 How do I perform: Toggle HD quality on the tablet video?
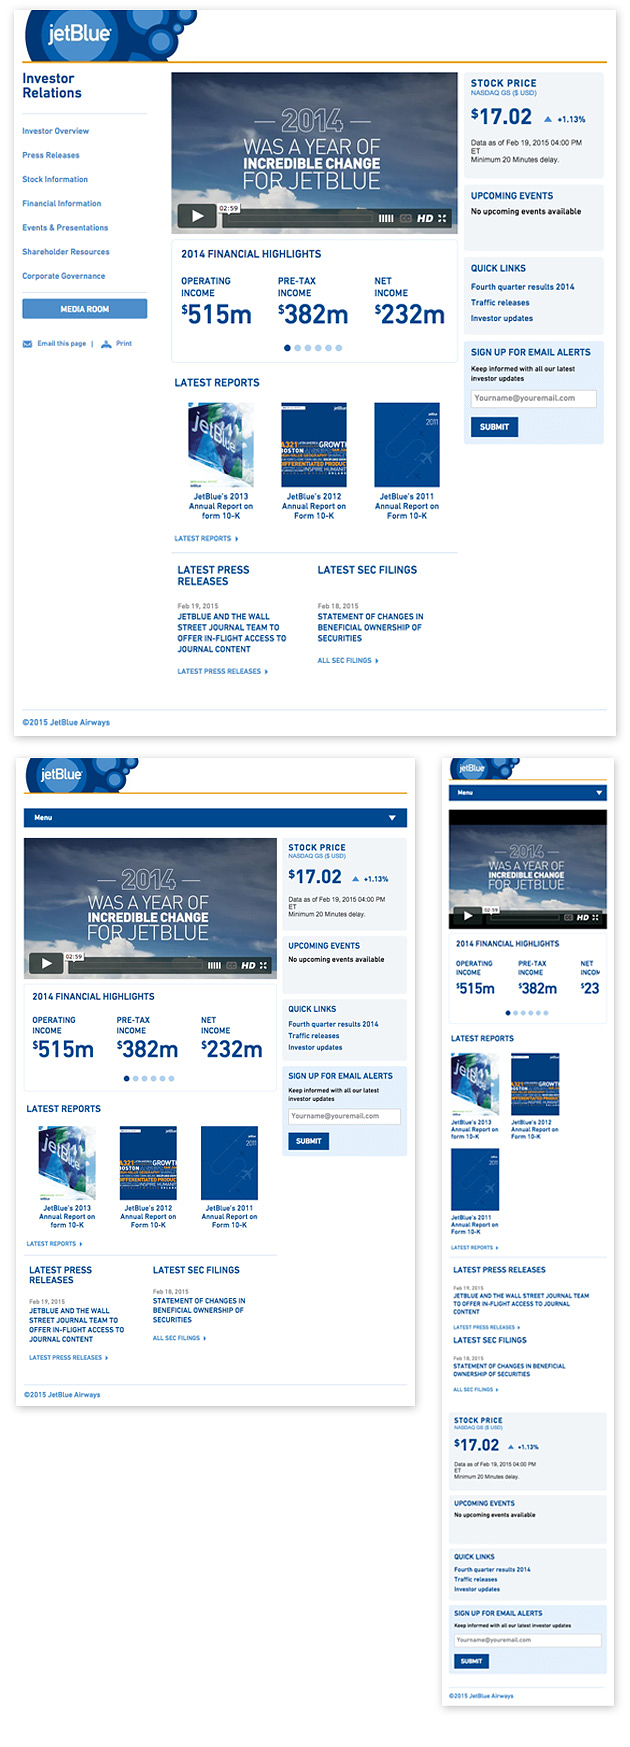pyautogui.click(x=248, y=966)
